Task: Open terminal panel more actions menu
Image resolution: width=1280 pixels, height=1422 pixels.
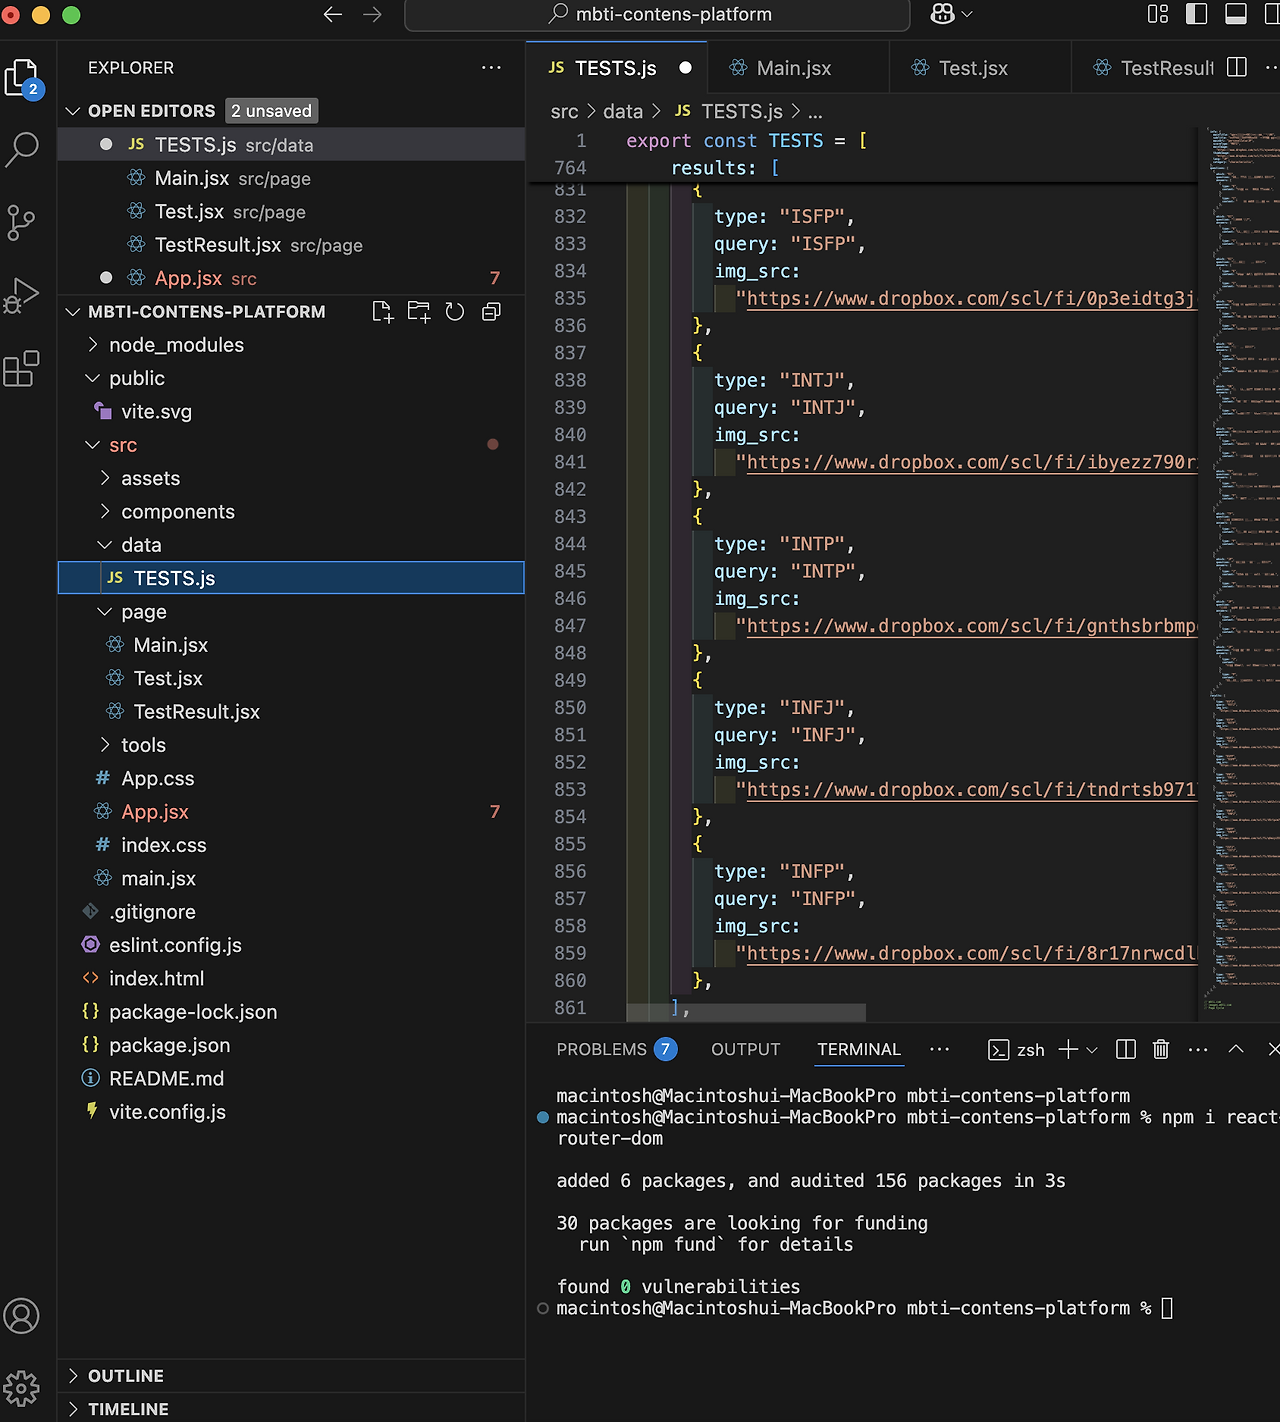Action: [x=1198, y=1049]
